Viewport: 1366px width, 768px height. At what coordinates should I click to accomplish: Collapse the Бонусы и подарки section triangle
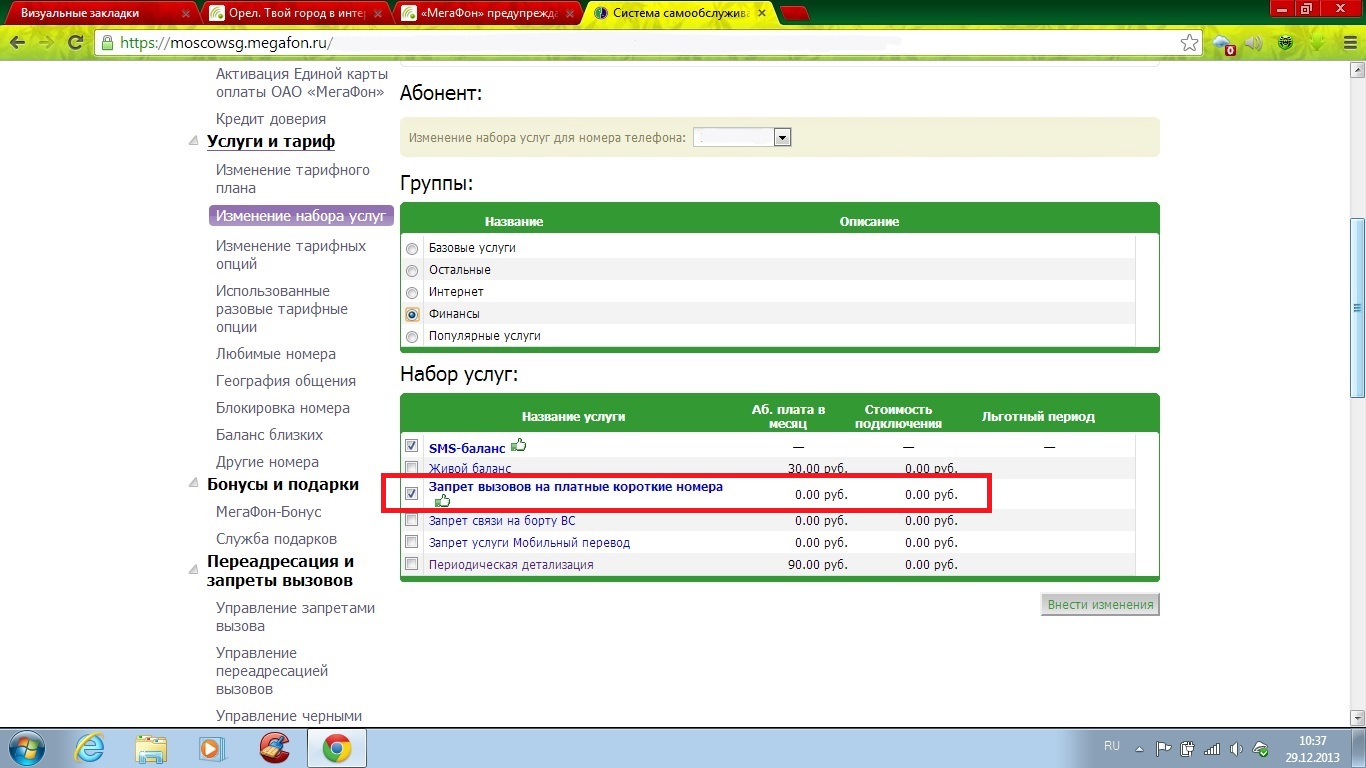[193, 485]
